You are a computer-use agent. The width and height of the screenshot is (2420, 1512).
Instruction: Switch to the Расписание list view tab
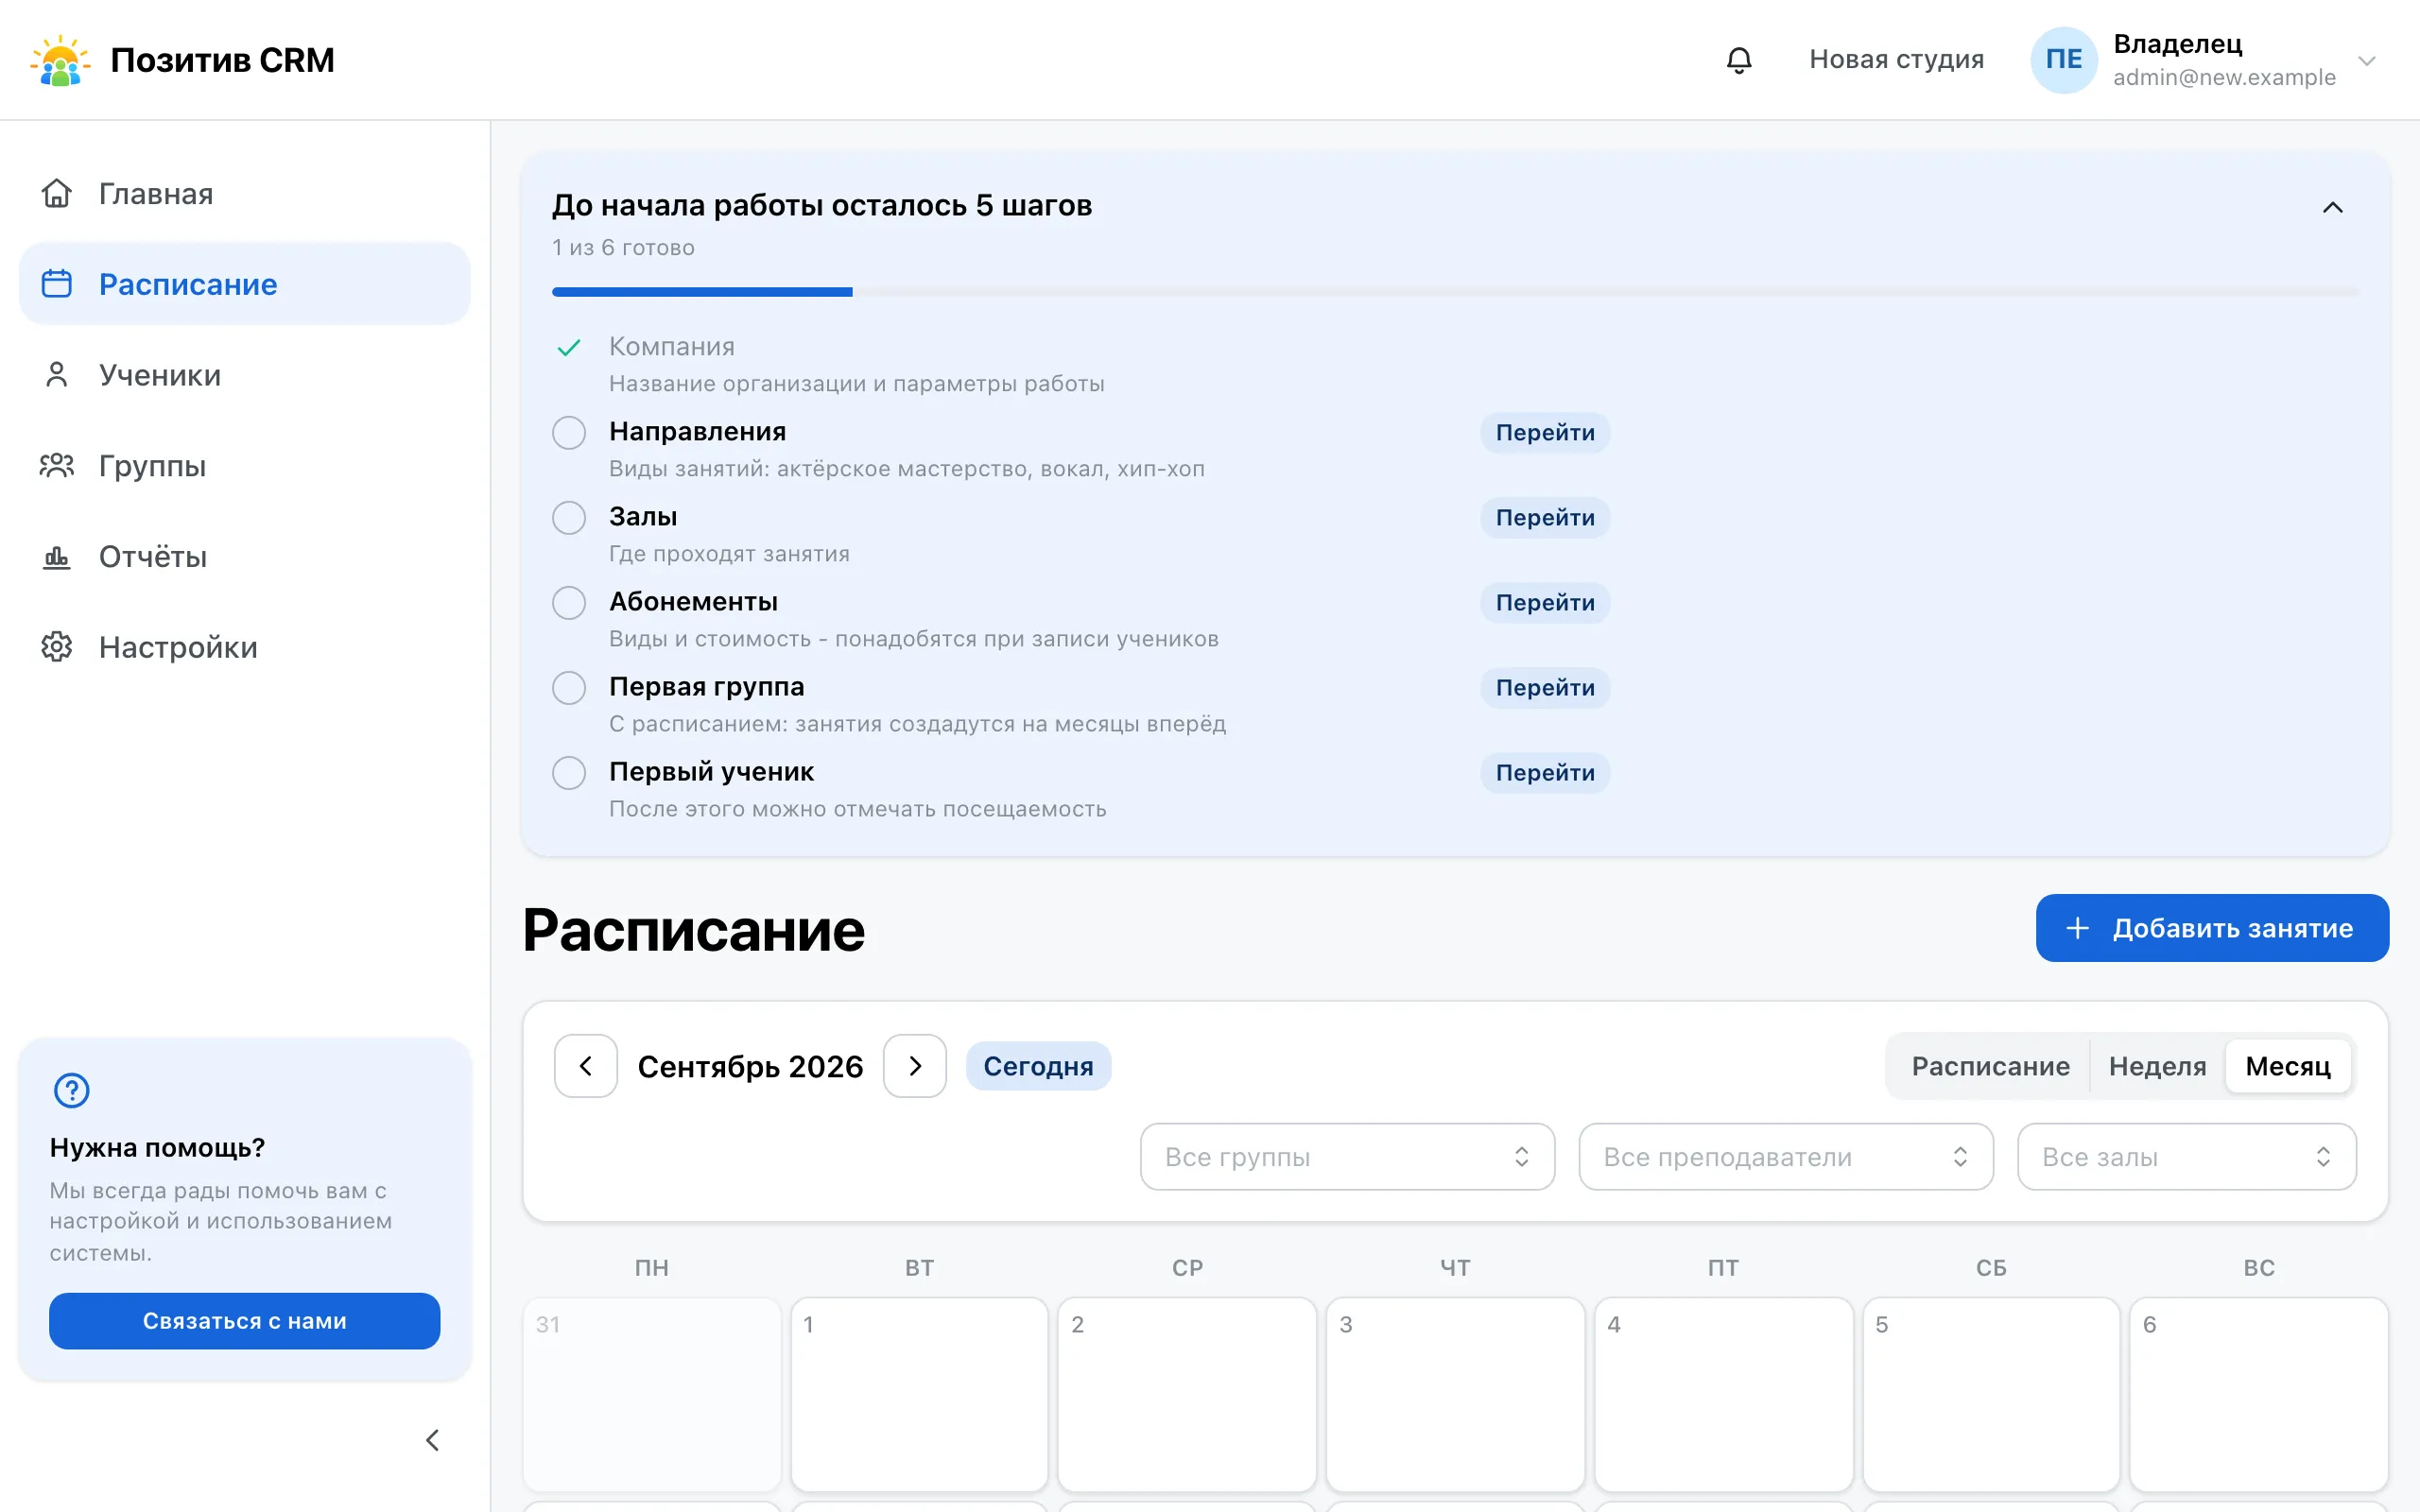(x=1990, y=1066)
